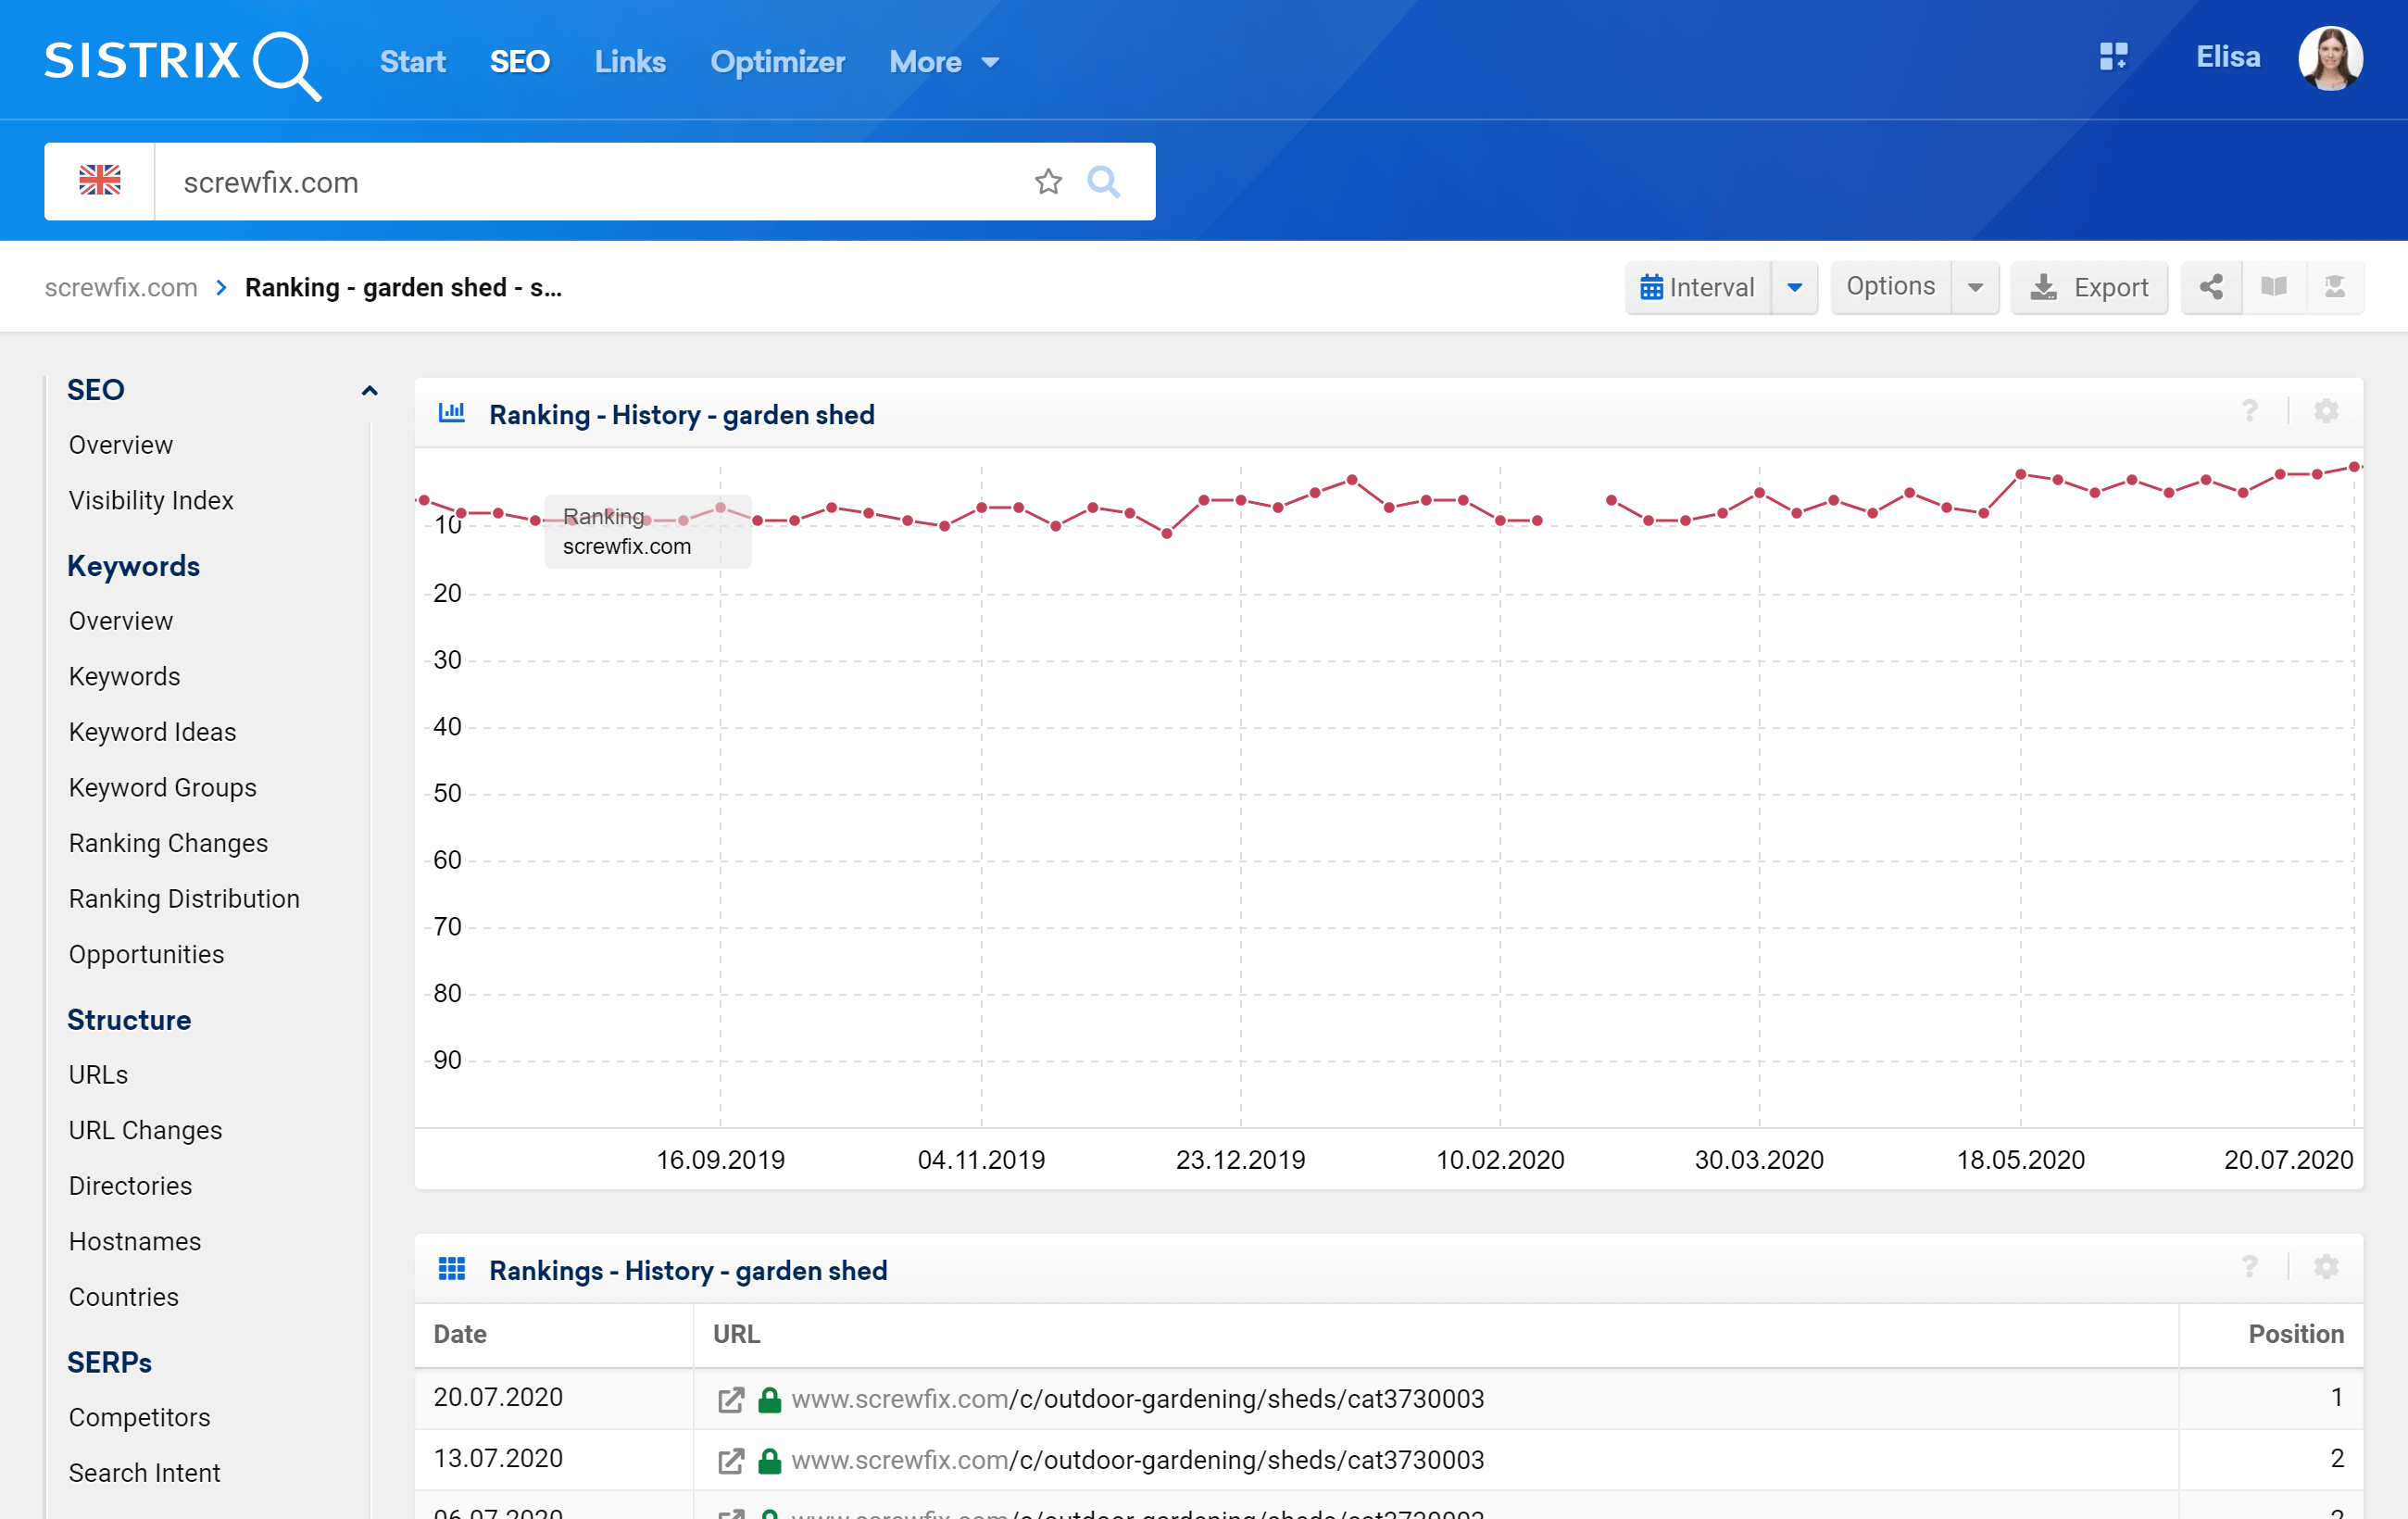Open the handbook book icon
This screenshot has height=1519, width=2408.
[x=2273, y=287]
